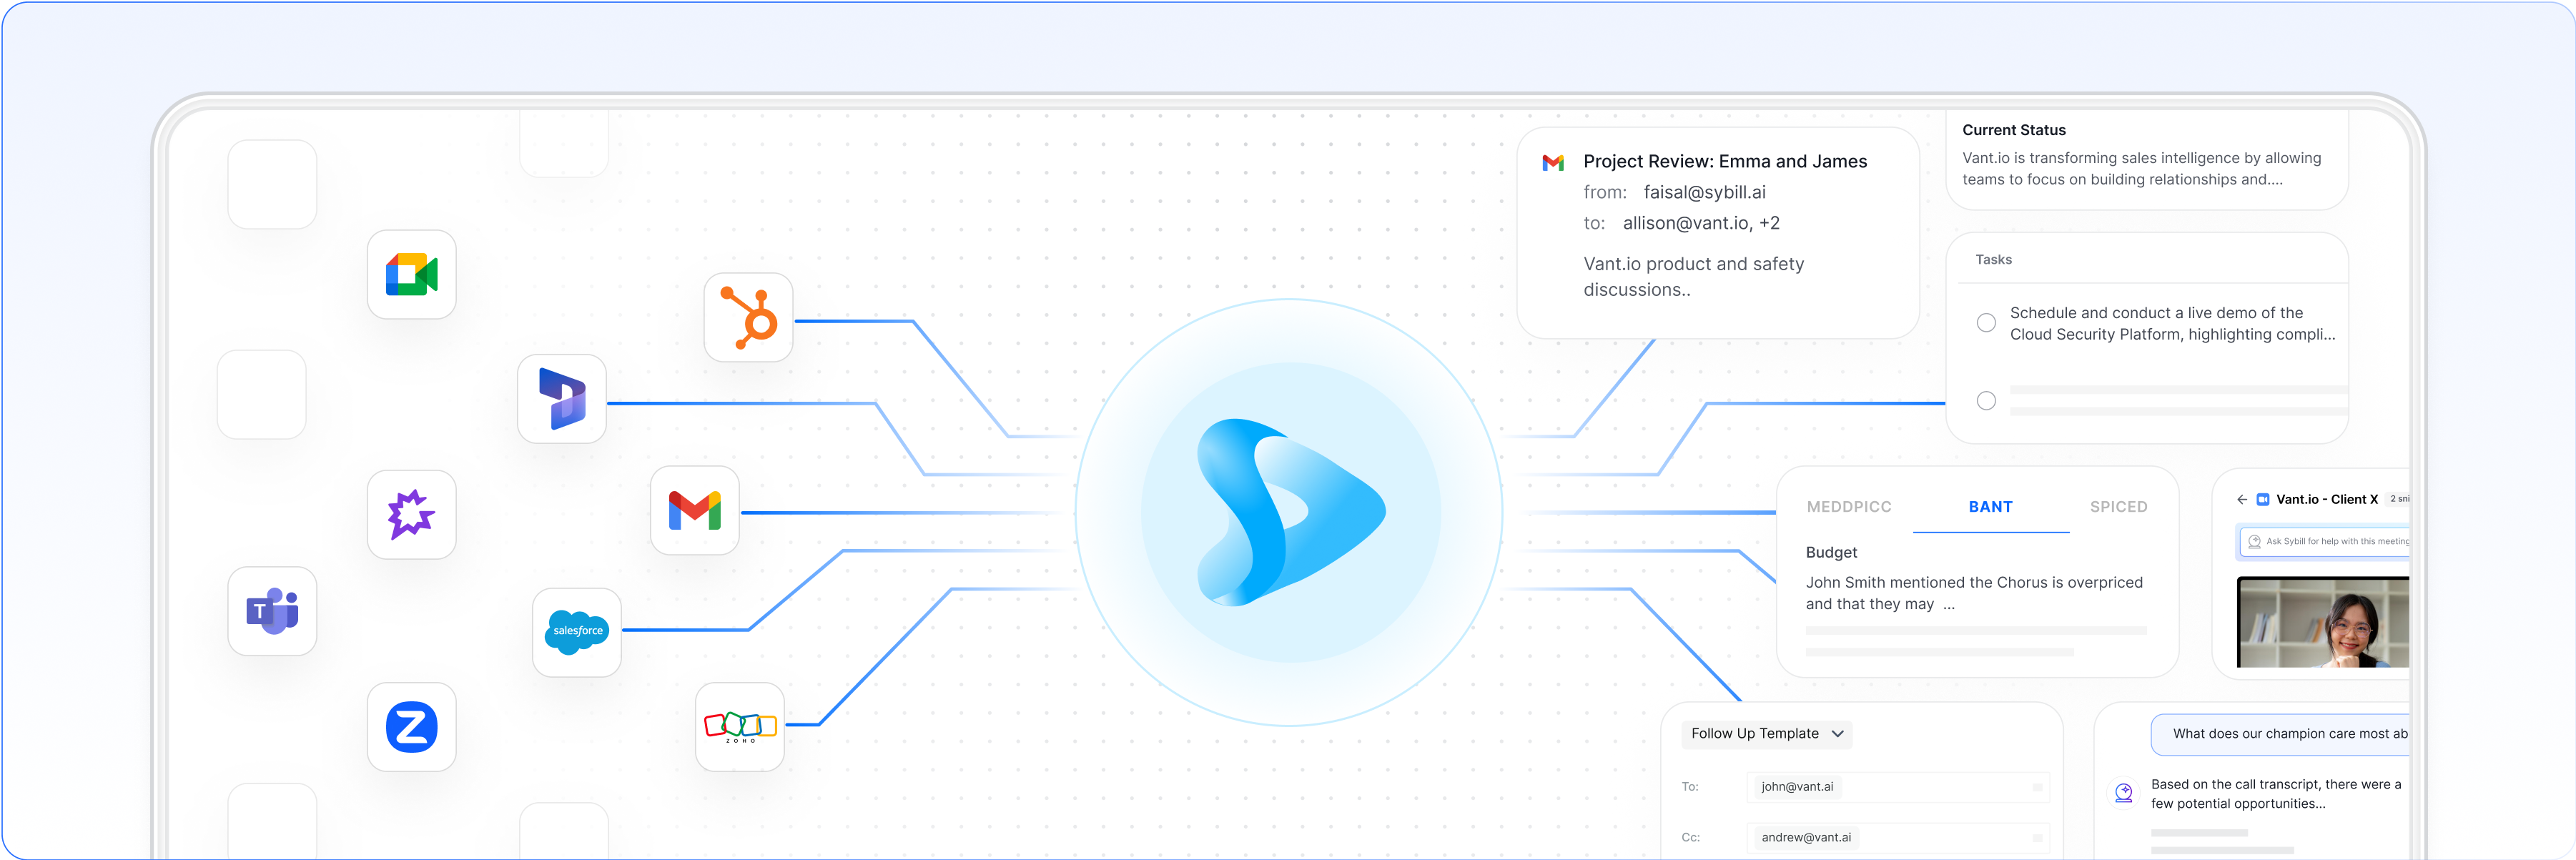Click Sybill assistant avatar beside call transcript answer
Image resolution: width=2576 pixels, height=860 pixels.
point(2124,793)
